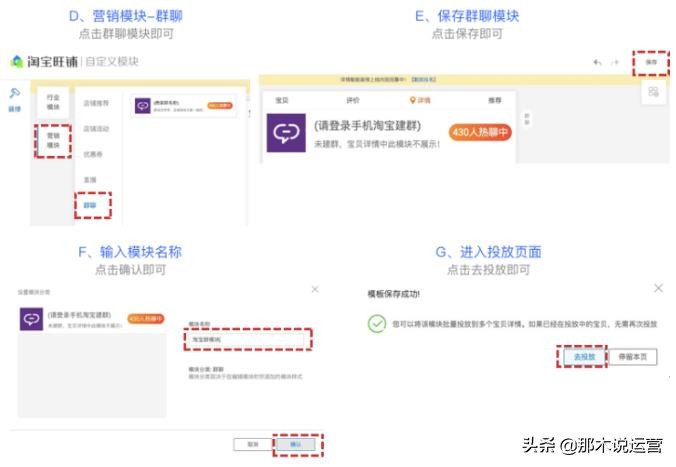Click the orange badge on module list card
Image resolution: width=676 pixels, height=467 pixels.
pyautogui.click(x=220, y=106)
